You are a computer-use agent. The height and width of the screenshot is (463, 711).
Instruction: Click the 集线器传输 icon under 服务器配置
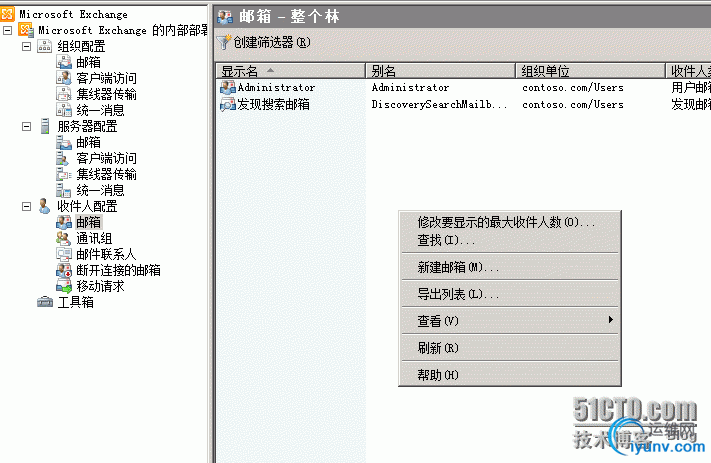coord(64,174)
